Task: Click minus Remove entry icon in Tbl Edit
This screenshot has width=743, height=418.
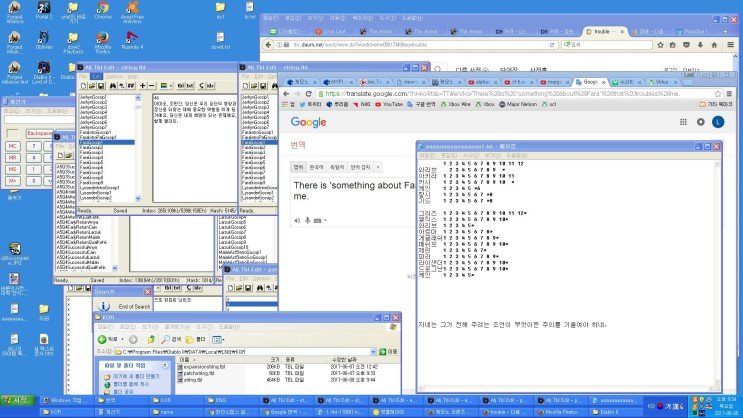Action: tap(152, 86)
